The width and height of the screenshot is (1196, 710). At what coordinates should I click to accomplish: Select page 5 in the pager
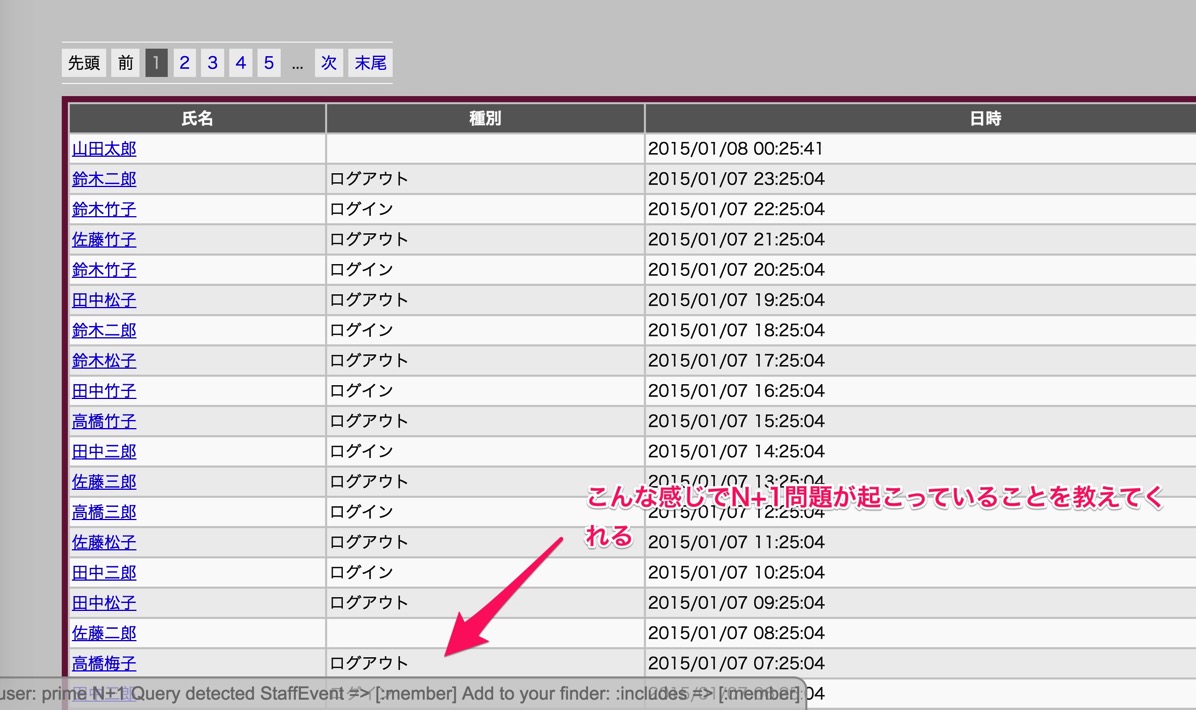[268, 63]
